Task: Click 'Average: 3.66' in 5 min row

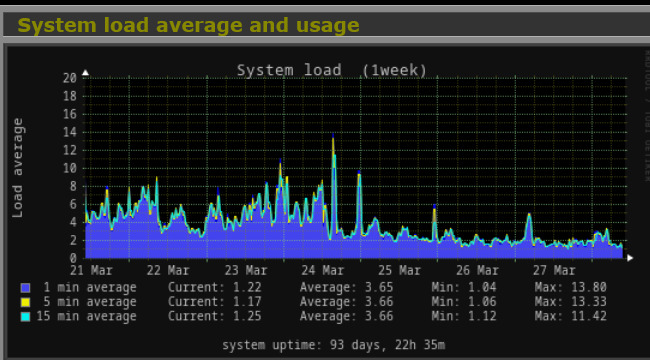Action: tap(347, 302)
